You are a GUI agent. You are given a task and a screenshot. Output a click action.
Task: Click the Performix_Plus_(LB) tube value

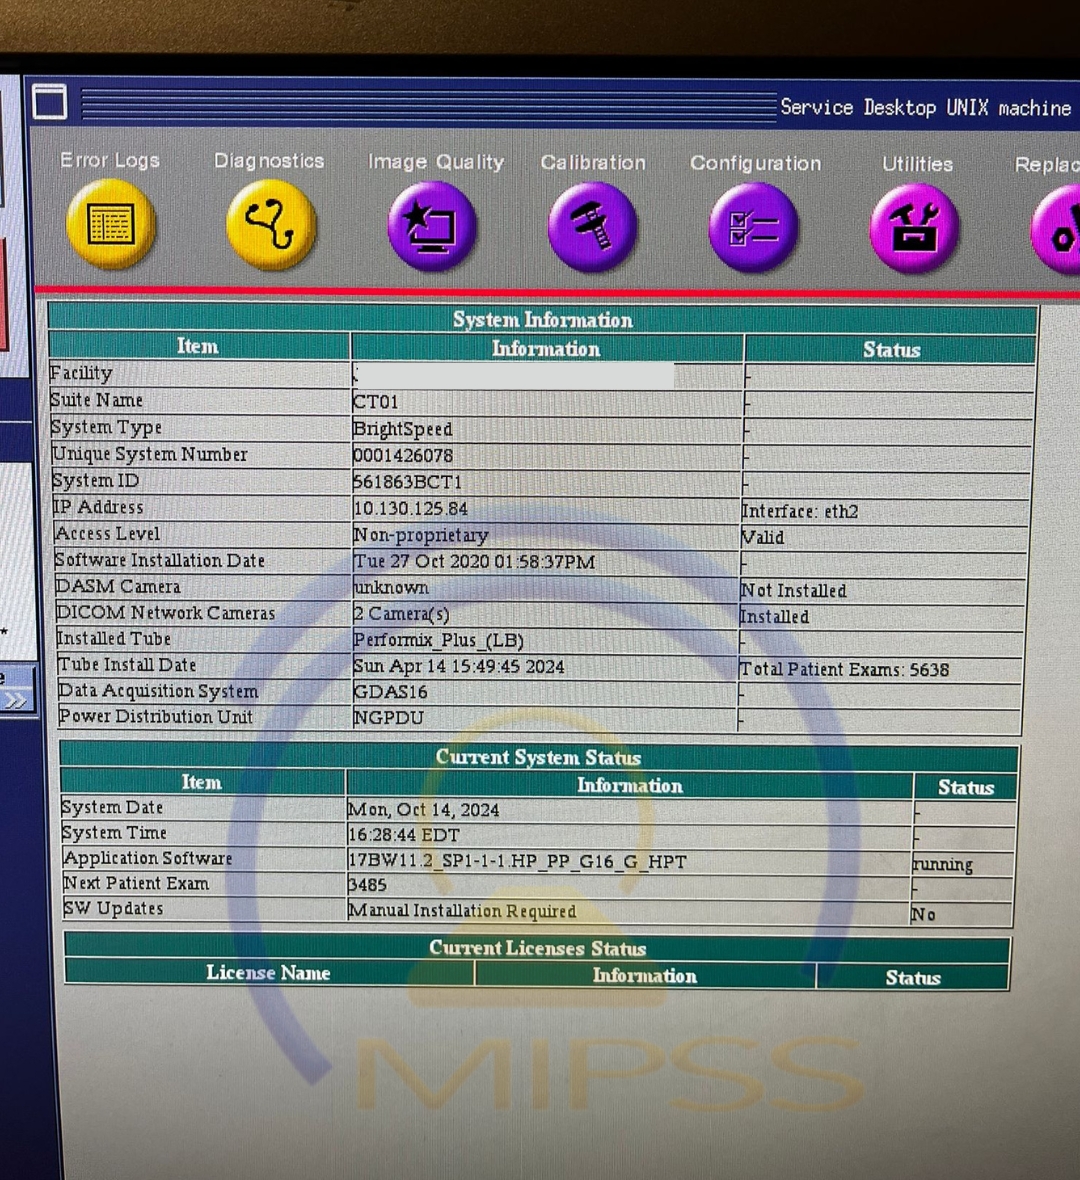pos(438,640)
